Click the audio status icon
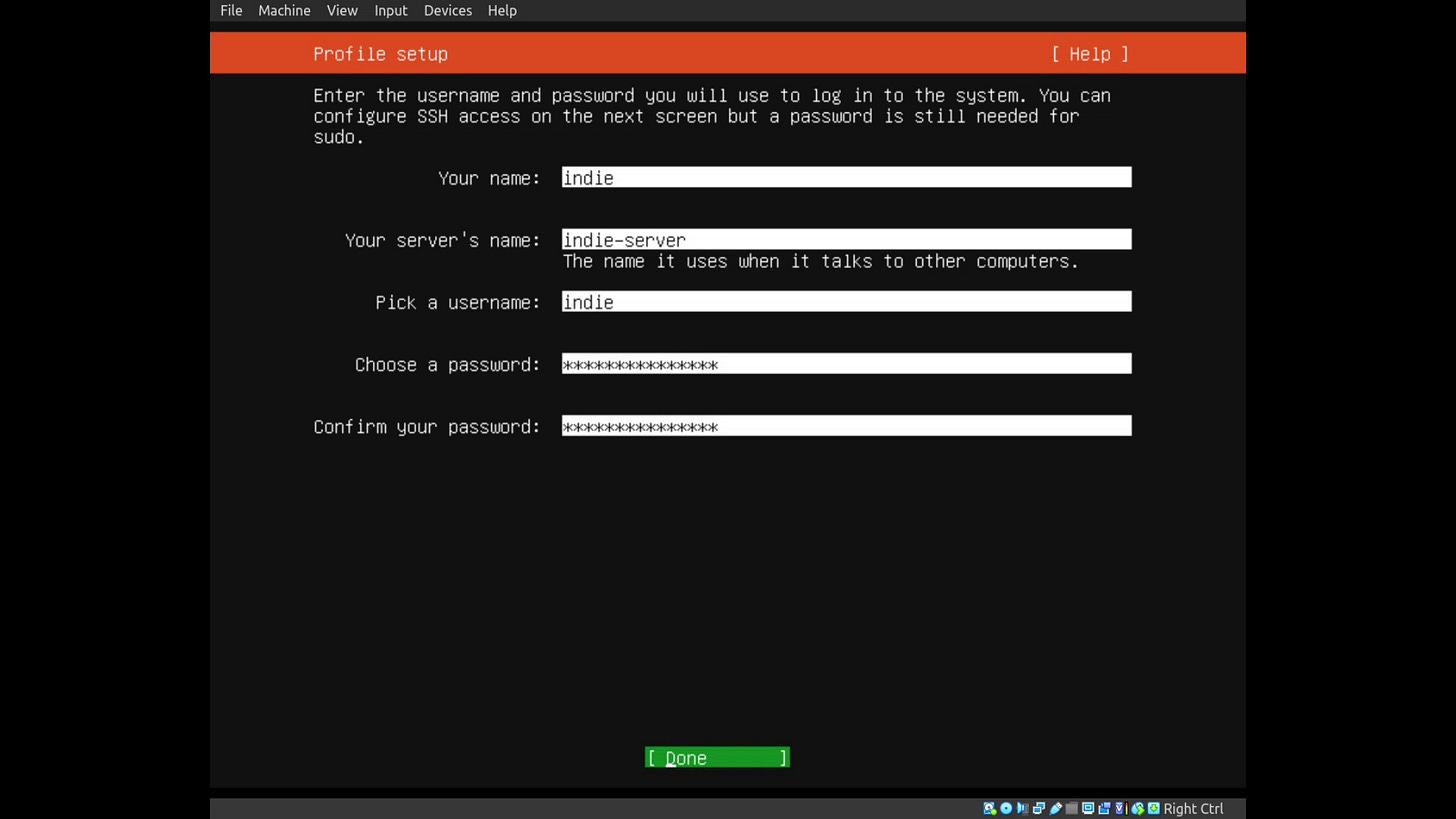 (x=1022, y=808)
